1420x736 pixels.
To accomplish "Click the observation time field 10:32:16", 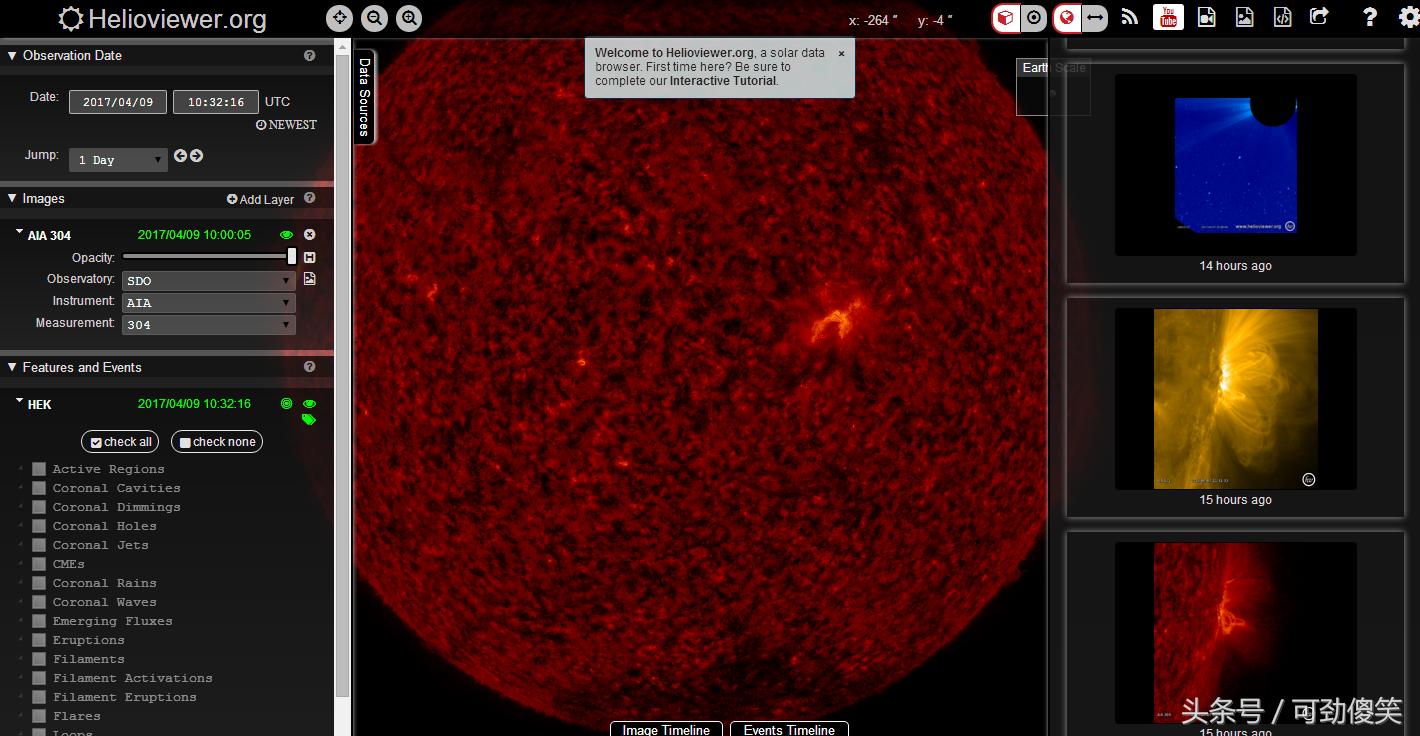I will point(216,102).
